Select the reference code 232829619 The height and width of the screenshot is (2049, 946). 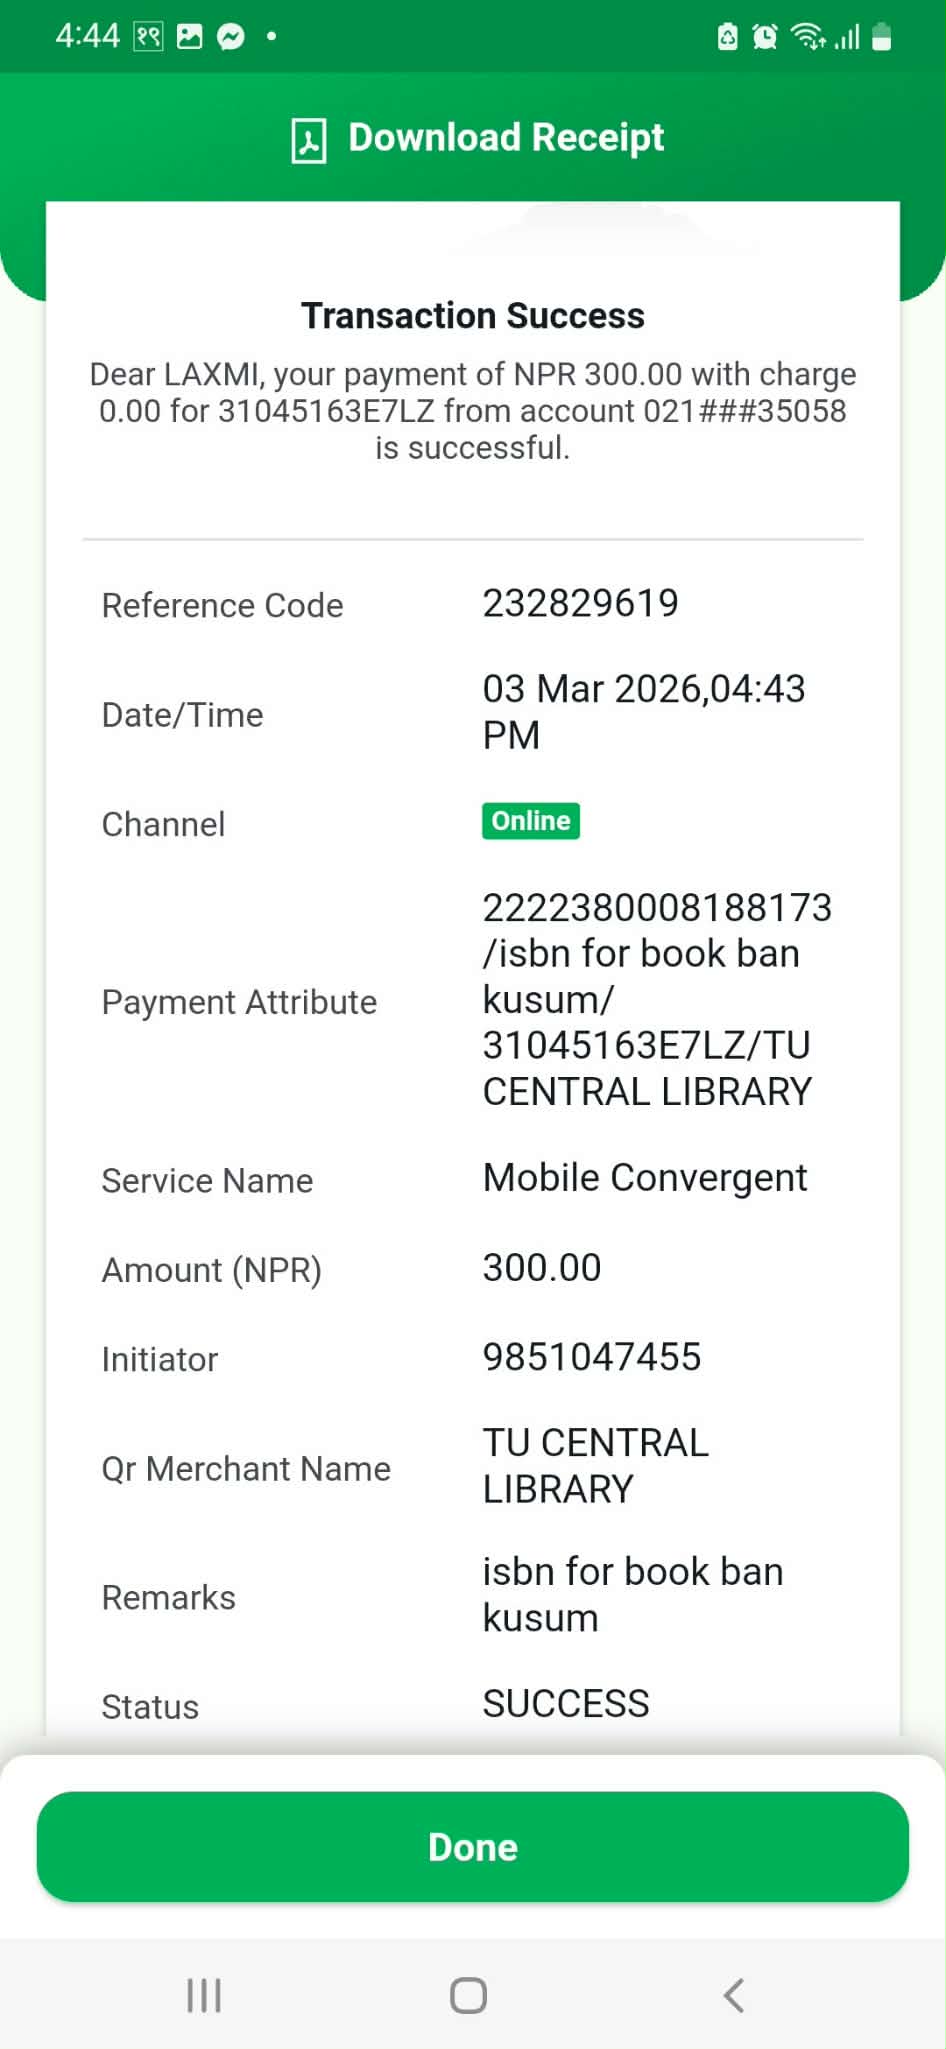point(580,603)
